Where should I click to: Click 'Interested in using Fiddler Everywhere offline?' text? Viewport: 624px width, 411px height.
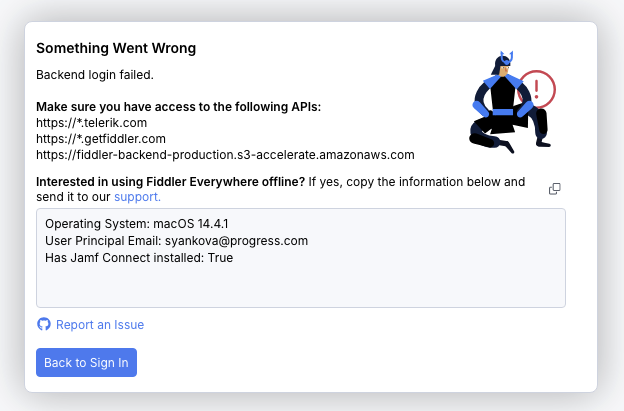(x=170, y=182)
